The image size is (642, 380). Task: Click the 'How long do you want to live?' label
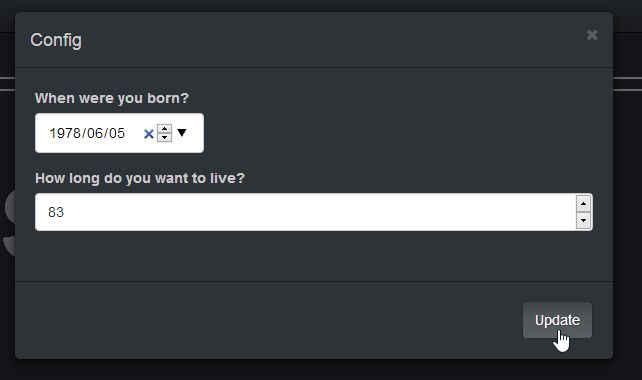pyautogui.click(x=140, y=178)
